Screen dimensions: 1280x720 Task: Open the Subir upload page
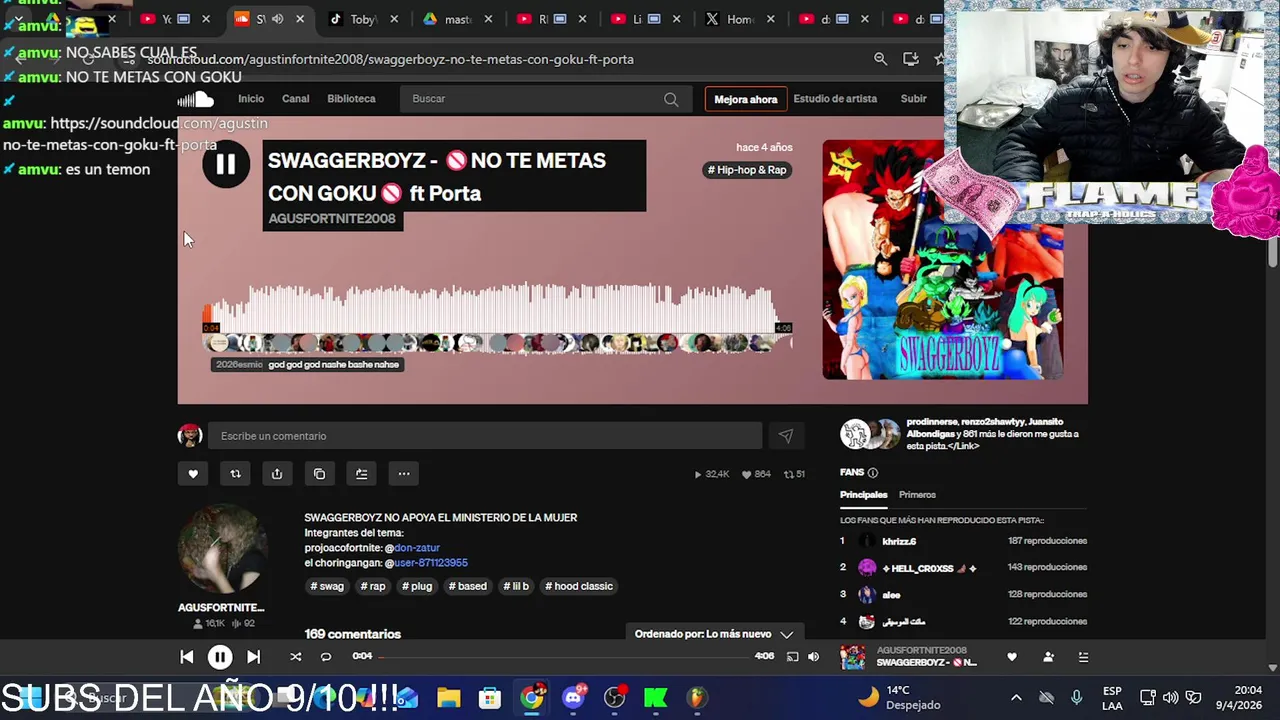913,99
